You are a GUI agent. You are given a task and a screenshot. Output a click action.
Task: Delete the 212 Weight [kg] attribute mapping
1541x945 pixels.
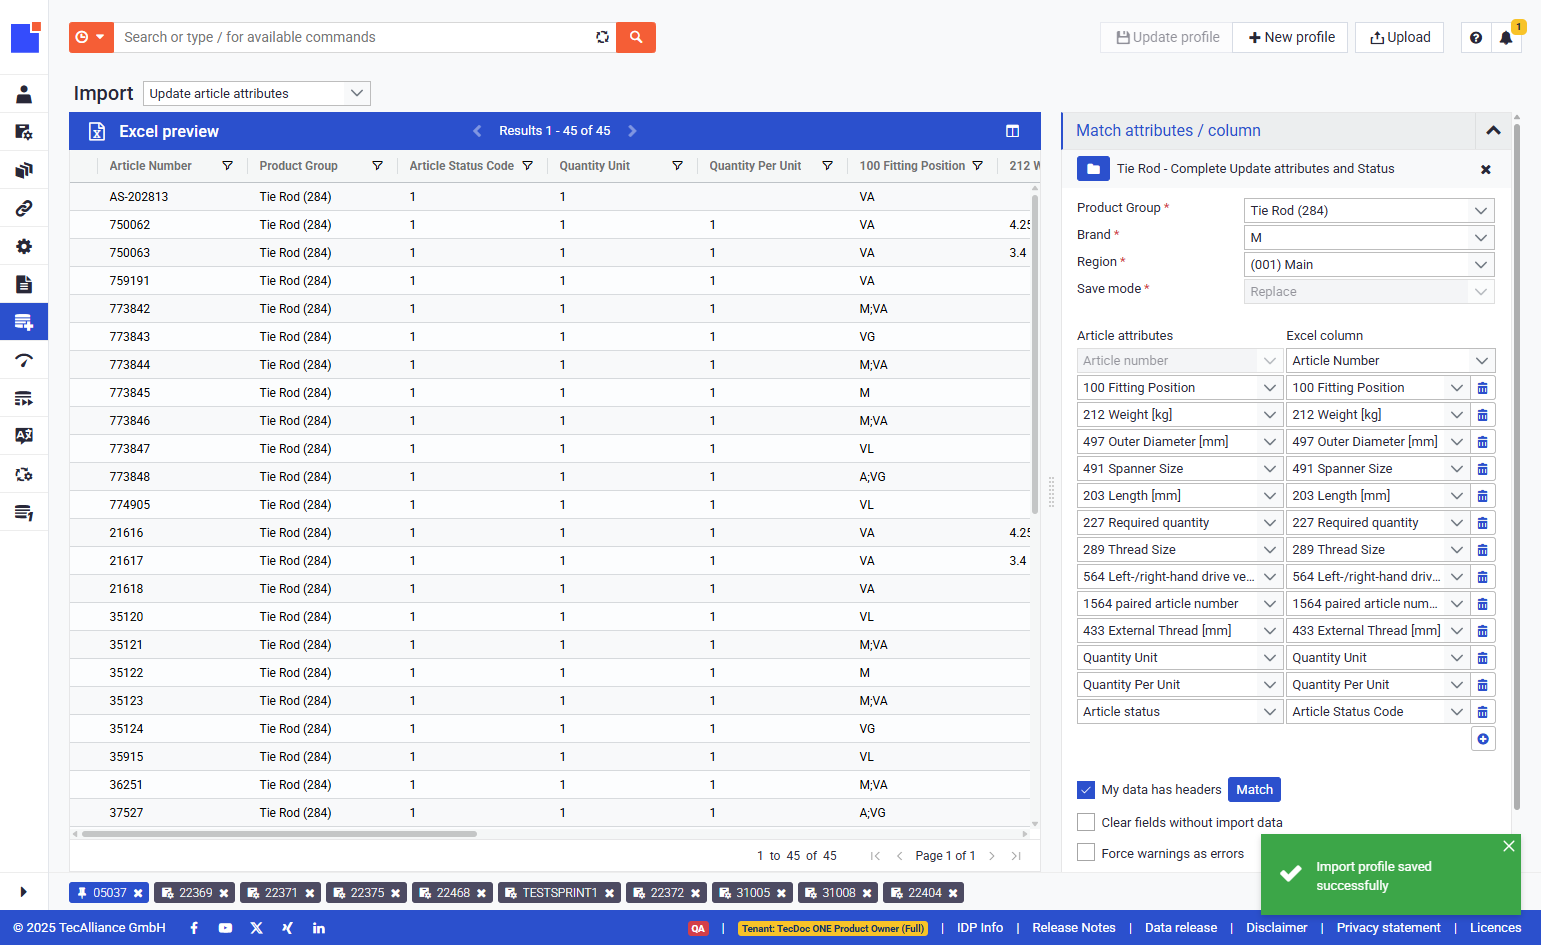[x=1483, y=415]
